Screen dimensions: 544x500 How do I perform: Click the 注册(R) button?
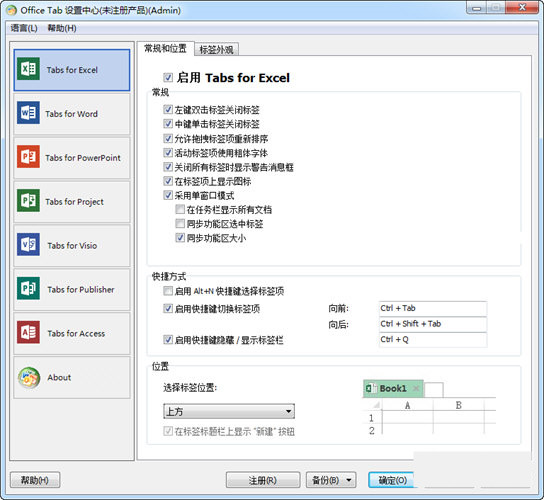coord(263,481)
